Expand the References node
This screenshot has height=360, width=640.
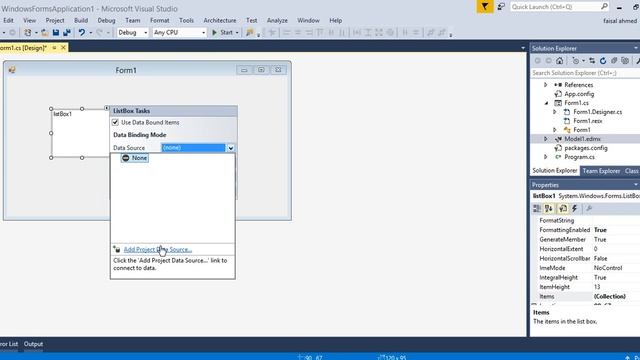[x=546, y=85]
